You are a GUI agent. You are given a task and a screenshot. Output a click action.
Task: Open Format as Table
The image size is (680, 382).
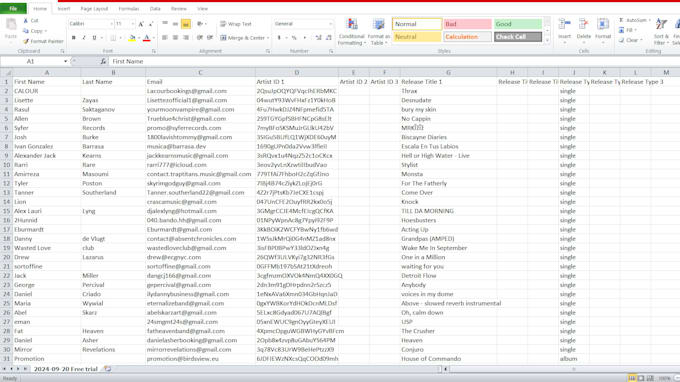point(379,32)
